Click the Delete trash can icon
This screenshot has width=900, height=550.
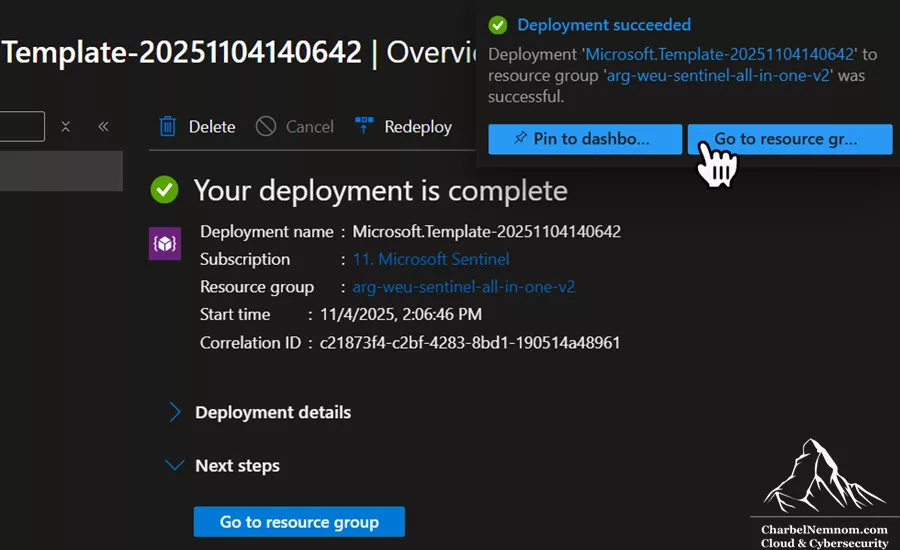point(167,126)
